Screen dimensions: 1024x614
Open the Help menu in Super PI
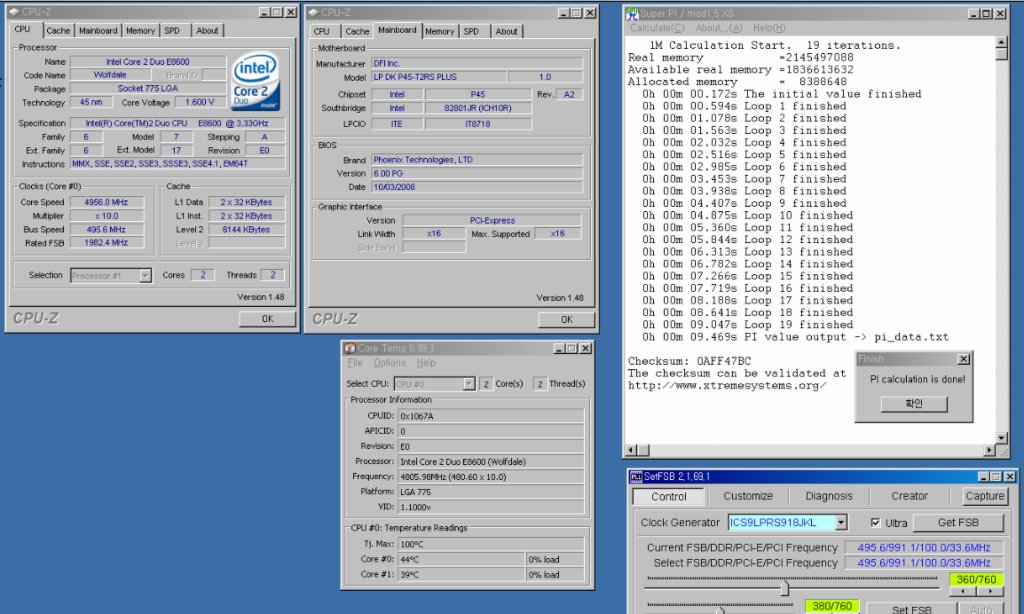pyautogui.click(x=769, y=28)
